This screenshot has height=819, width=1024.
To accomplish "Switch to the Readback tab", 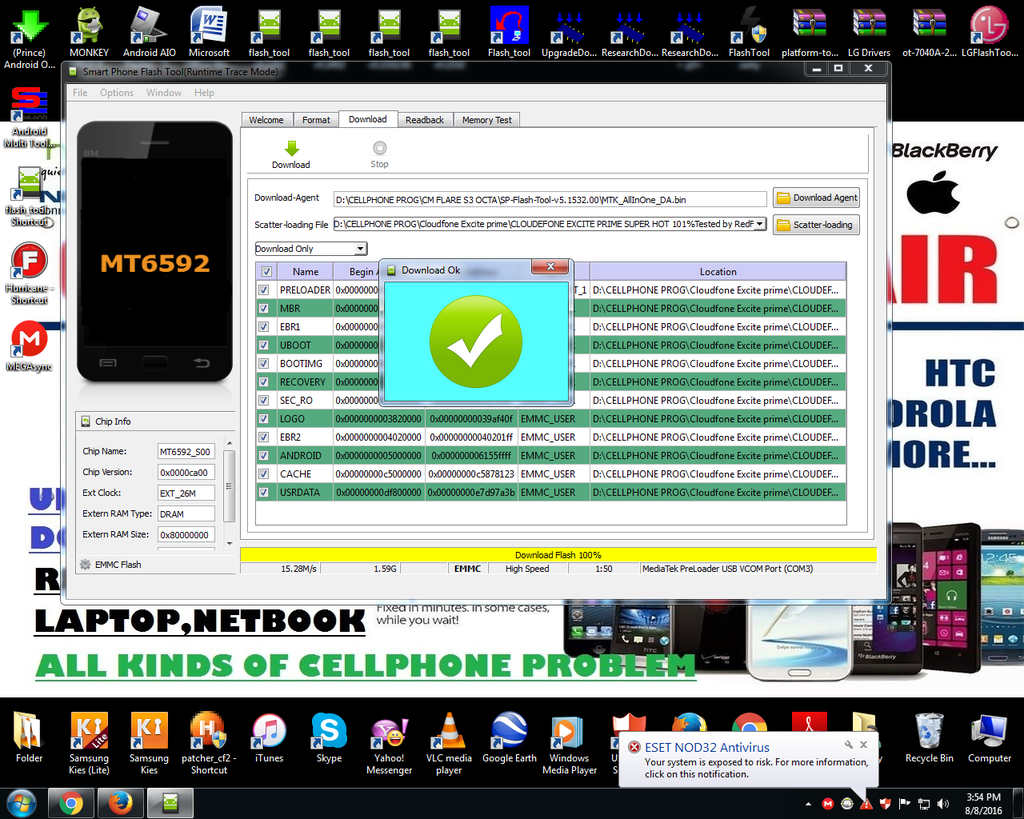I will coord(424,120).
